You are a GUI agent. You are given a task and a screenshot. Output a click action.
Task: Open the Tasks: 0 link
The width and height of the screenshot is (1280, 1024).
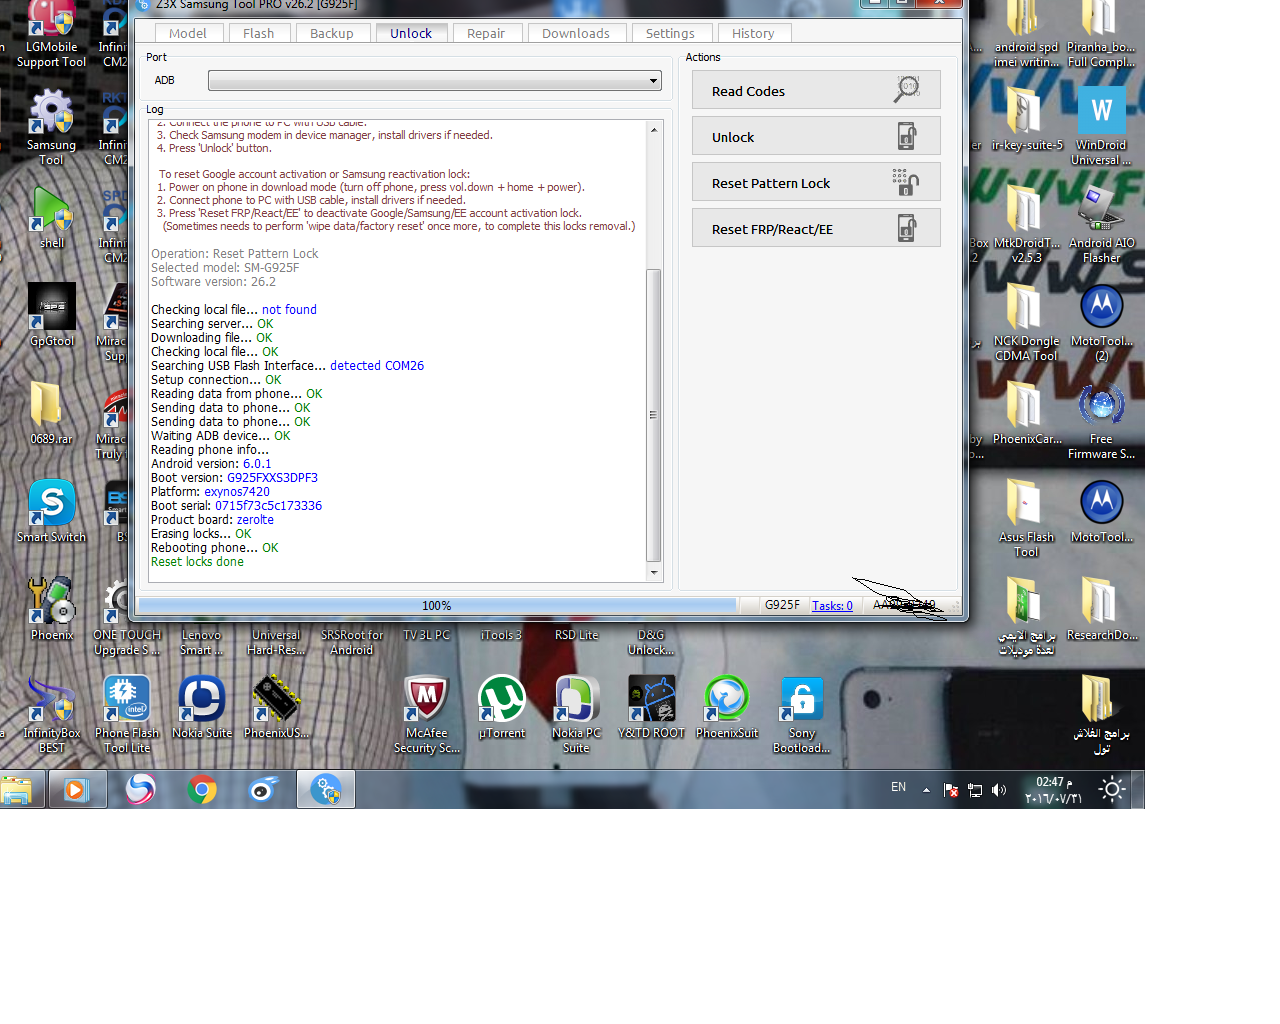[832, 605]
